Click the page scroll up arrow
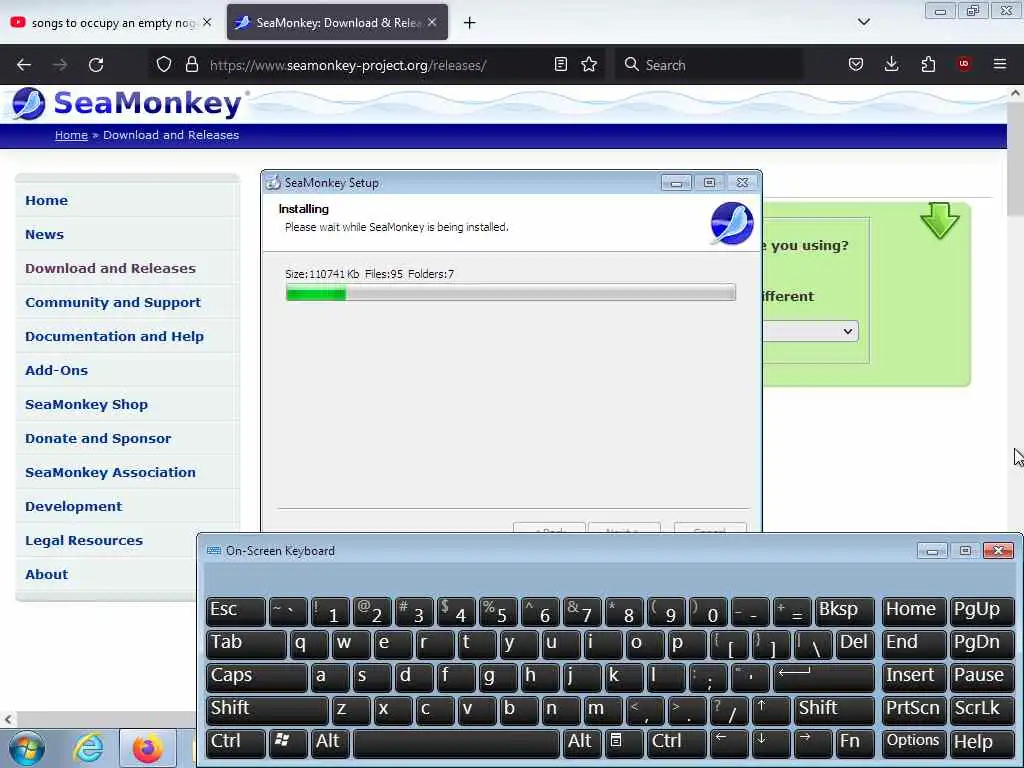 [x=1015, y=93]
